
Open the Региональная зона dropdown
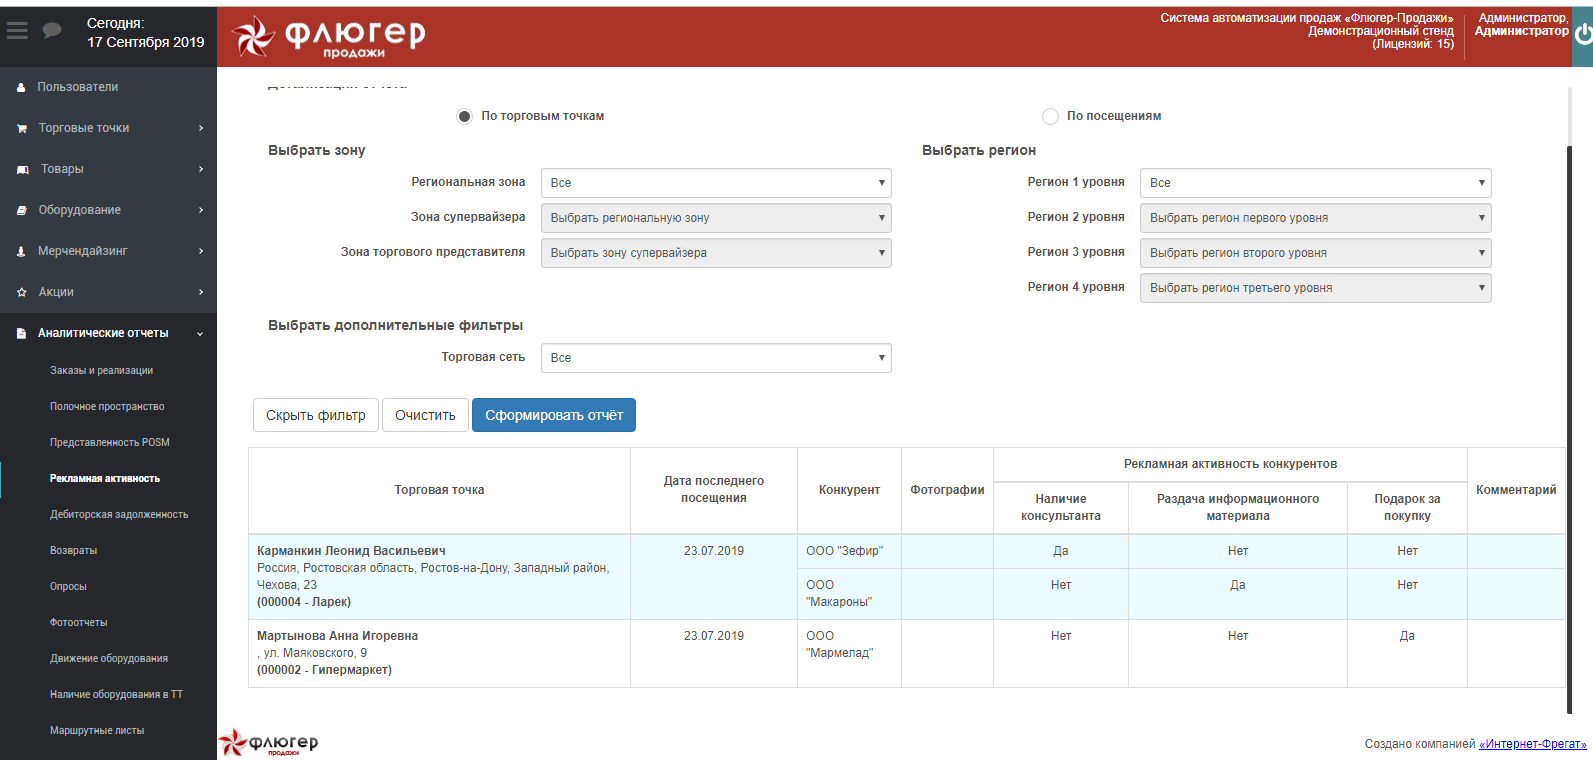coord(715,183)
